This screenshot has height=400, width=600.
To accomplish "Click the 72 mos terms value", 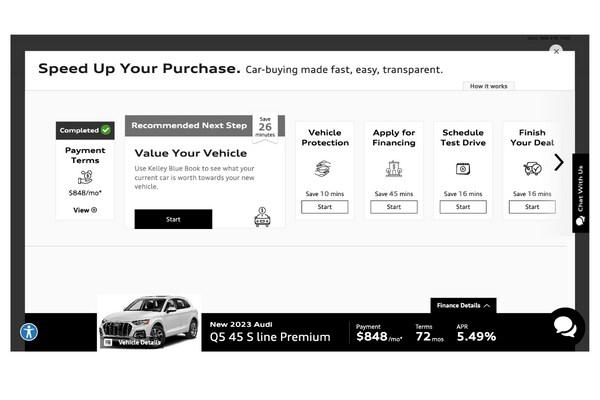I will [x=429, y=337].
